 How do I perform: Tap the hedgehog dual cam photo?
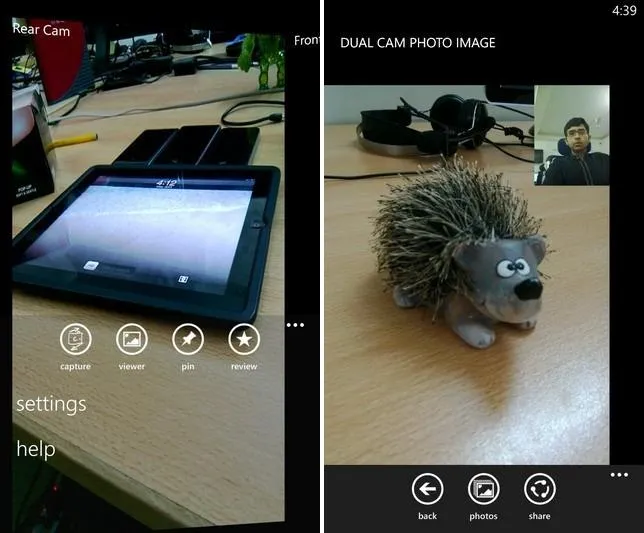467,275
